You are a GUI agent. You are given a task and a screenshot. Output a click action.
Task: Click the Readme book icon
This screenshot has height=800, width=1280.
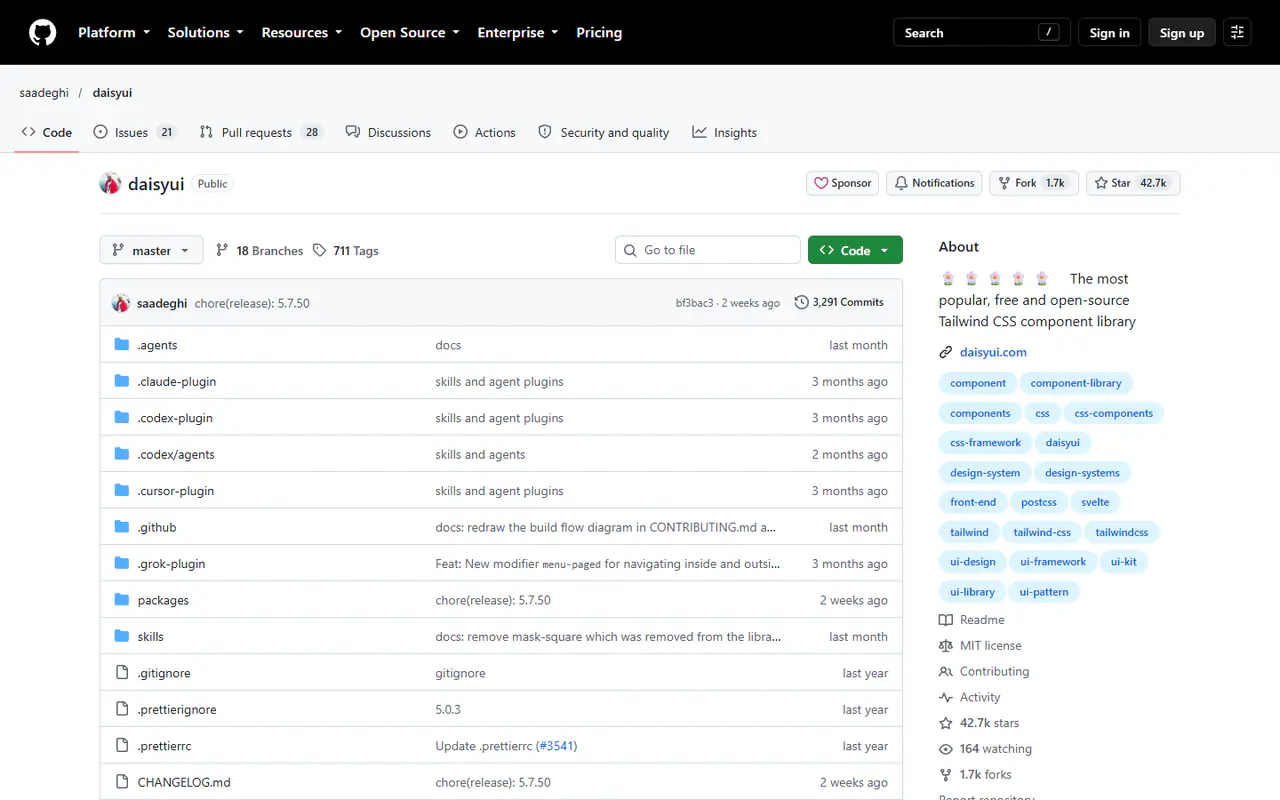(x=946, y=620)
